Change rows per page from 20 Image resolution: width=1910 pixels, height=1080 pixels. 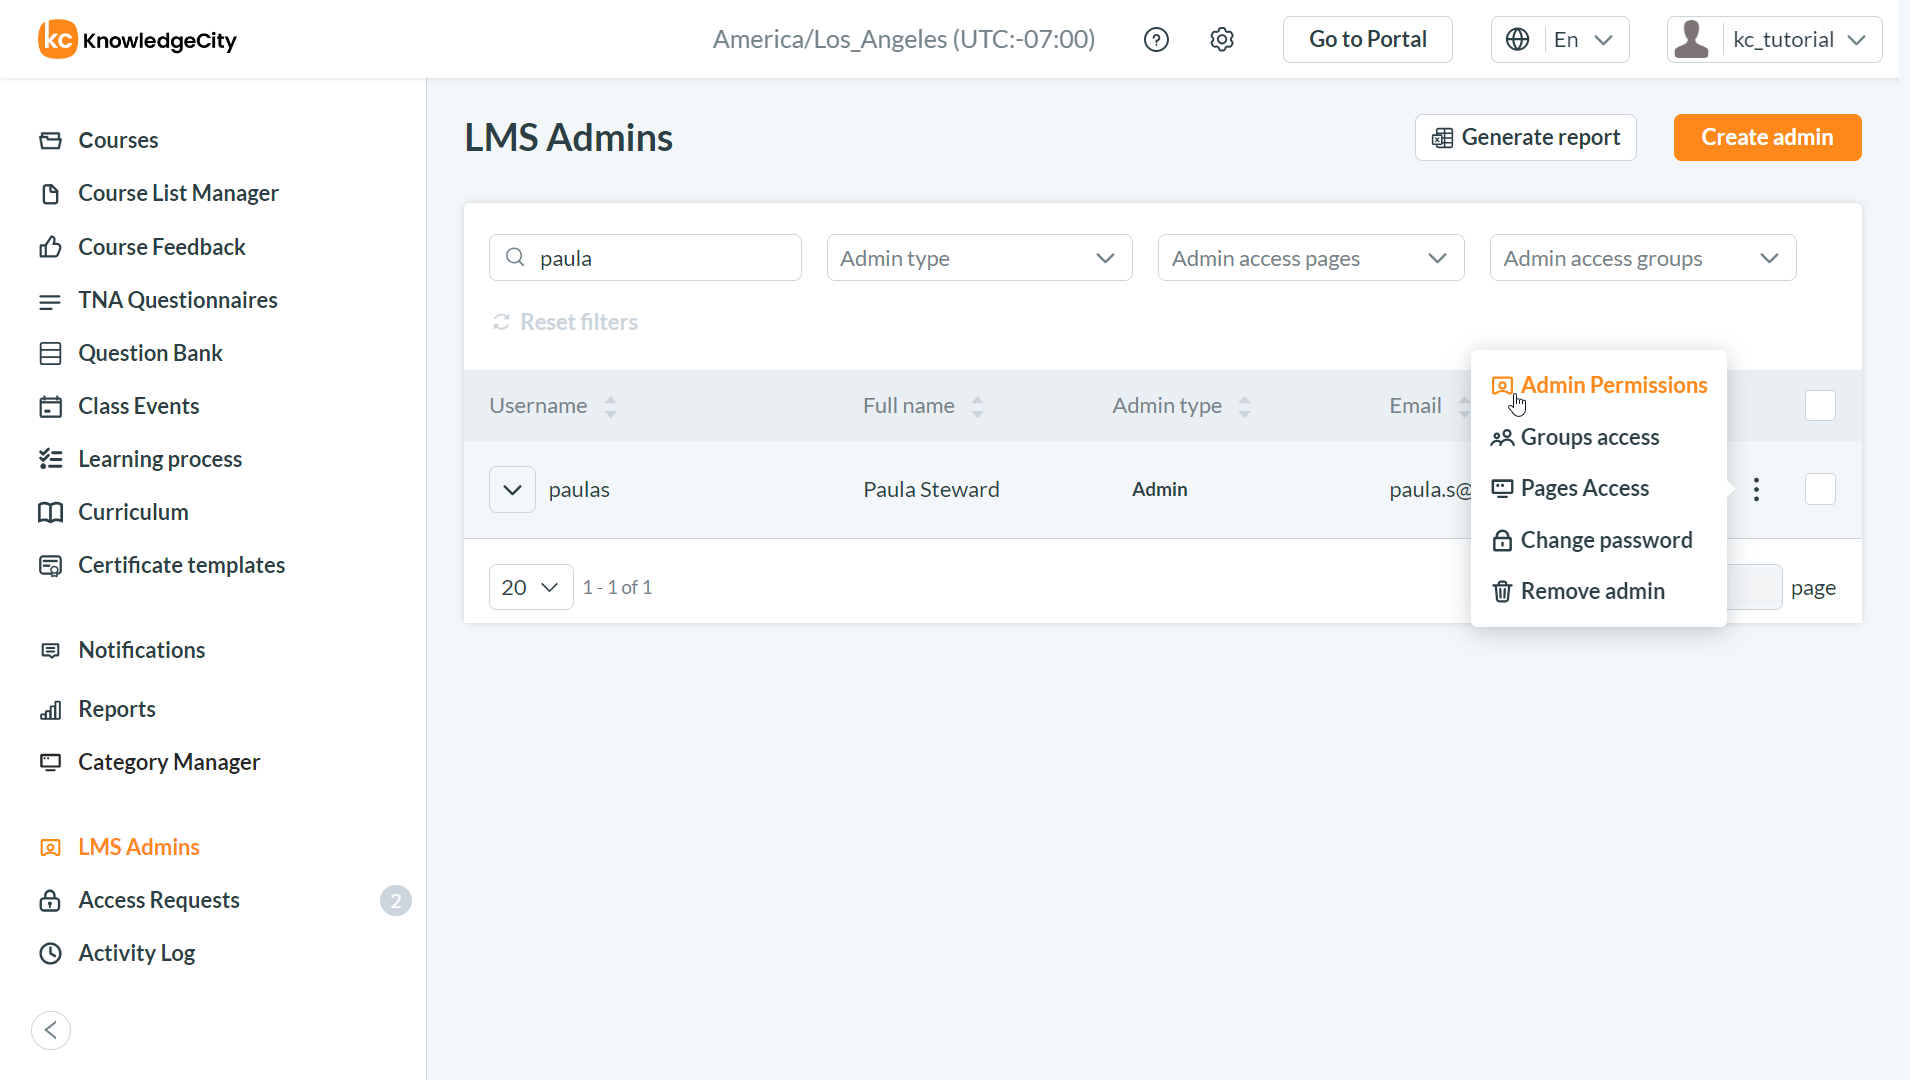[530, 587]
